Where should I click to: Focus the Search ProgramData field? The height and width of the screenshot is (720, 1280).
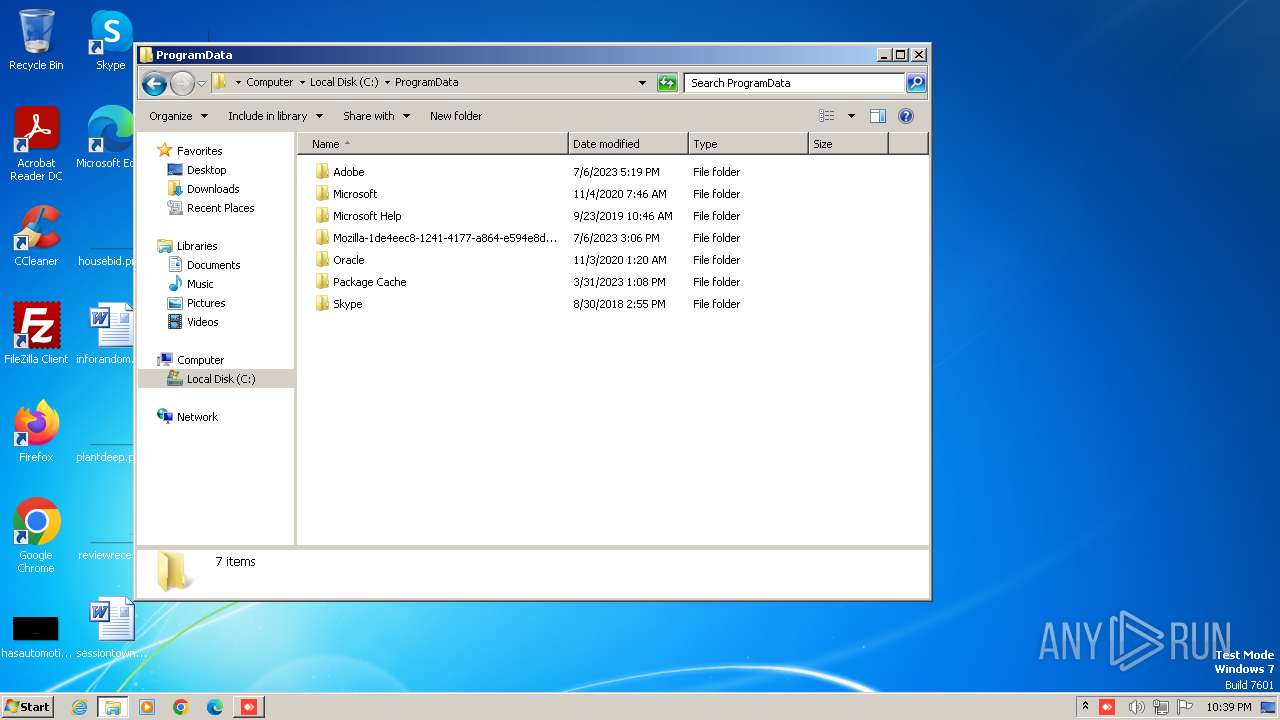795,83
